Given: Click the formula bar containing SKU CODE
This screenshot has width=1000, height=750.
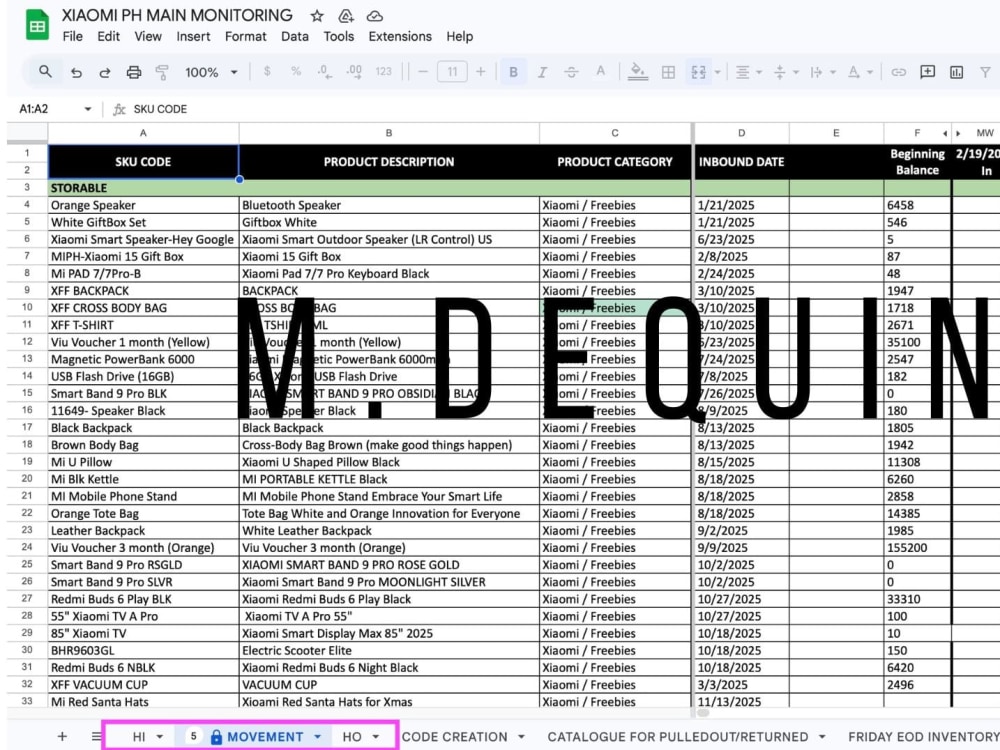Looking at the screenshot, I should coord(561,109).
